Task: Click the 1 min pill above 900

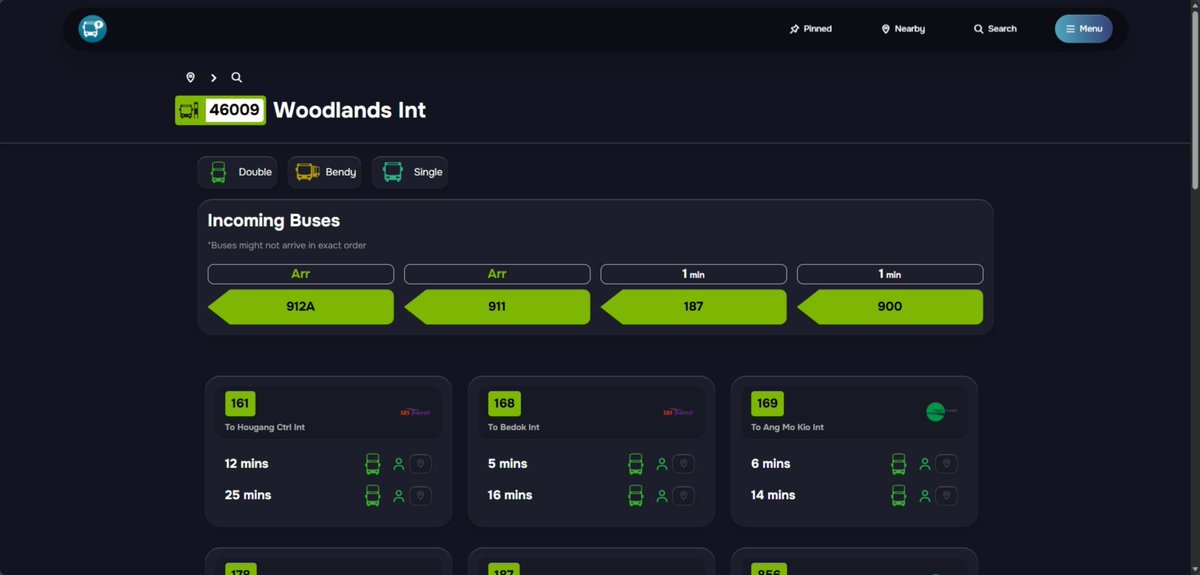Action: coord(890,274)
